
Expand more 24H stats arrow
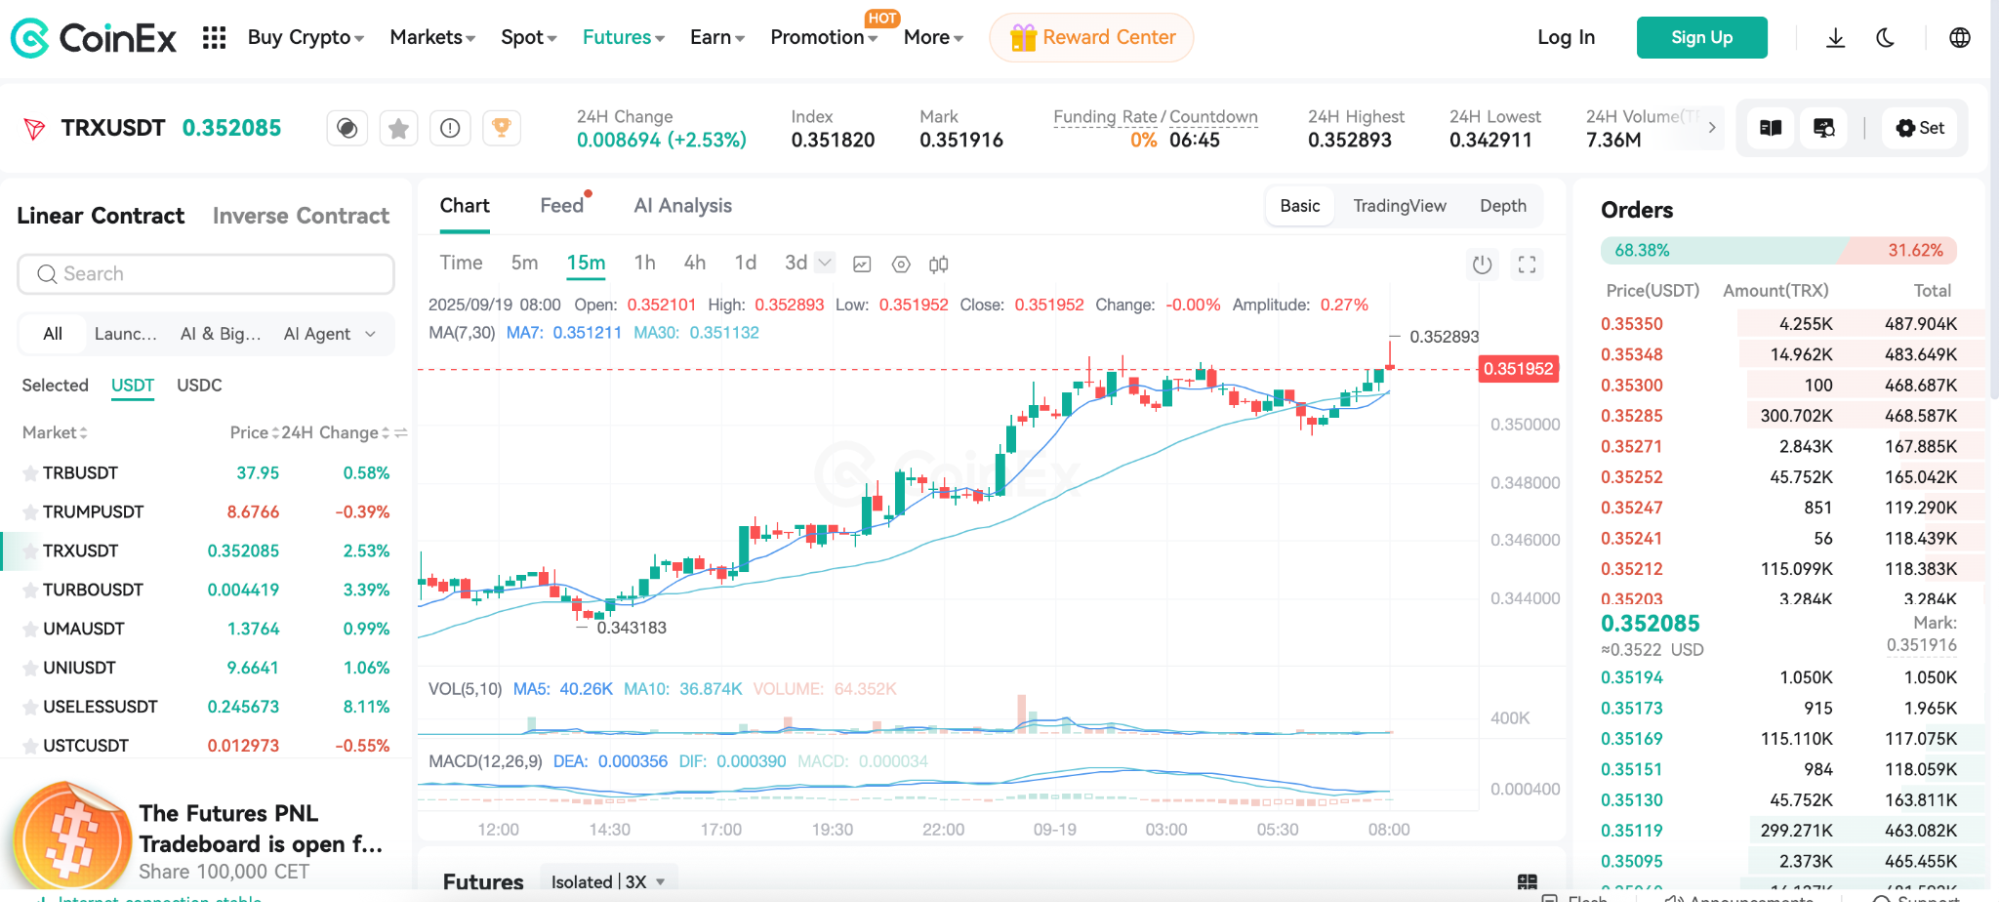(1712, 127)
